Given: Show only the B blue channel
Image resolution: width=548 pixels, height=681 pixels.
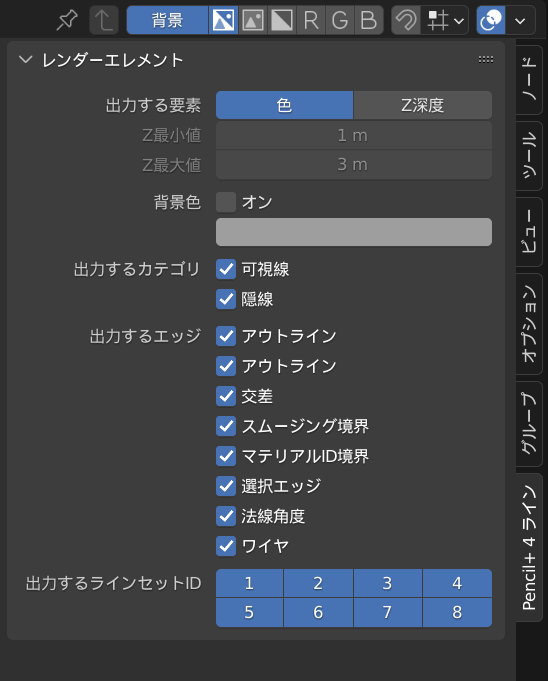Looking at the screenshot, I should 369,20.
